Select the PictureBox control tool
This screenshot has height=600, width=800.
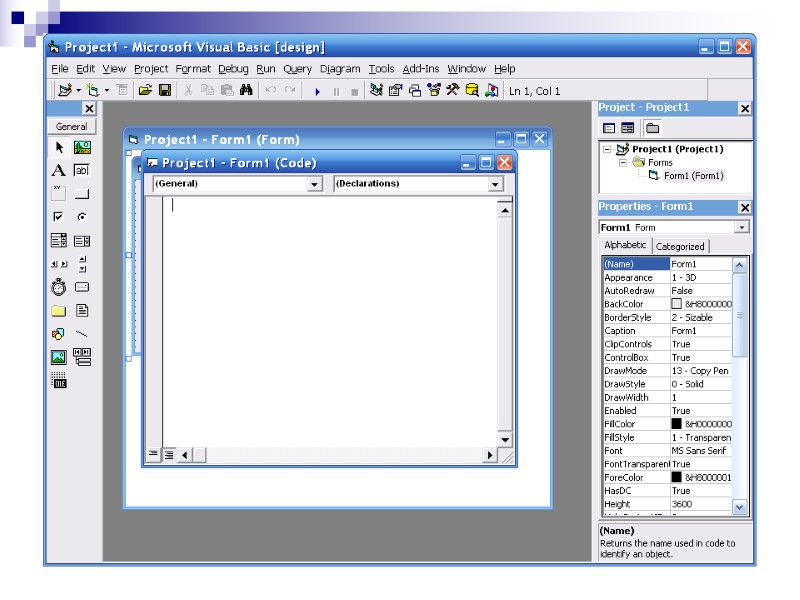82,147
